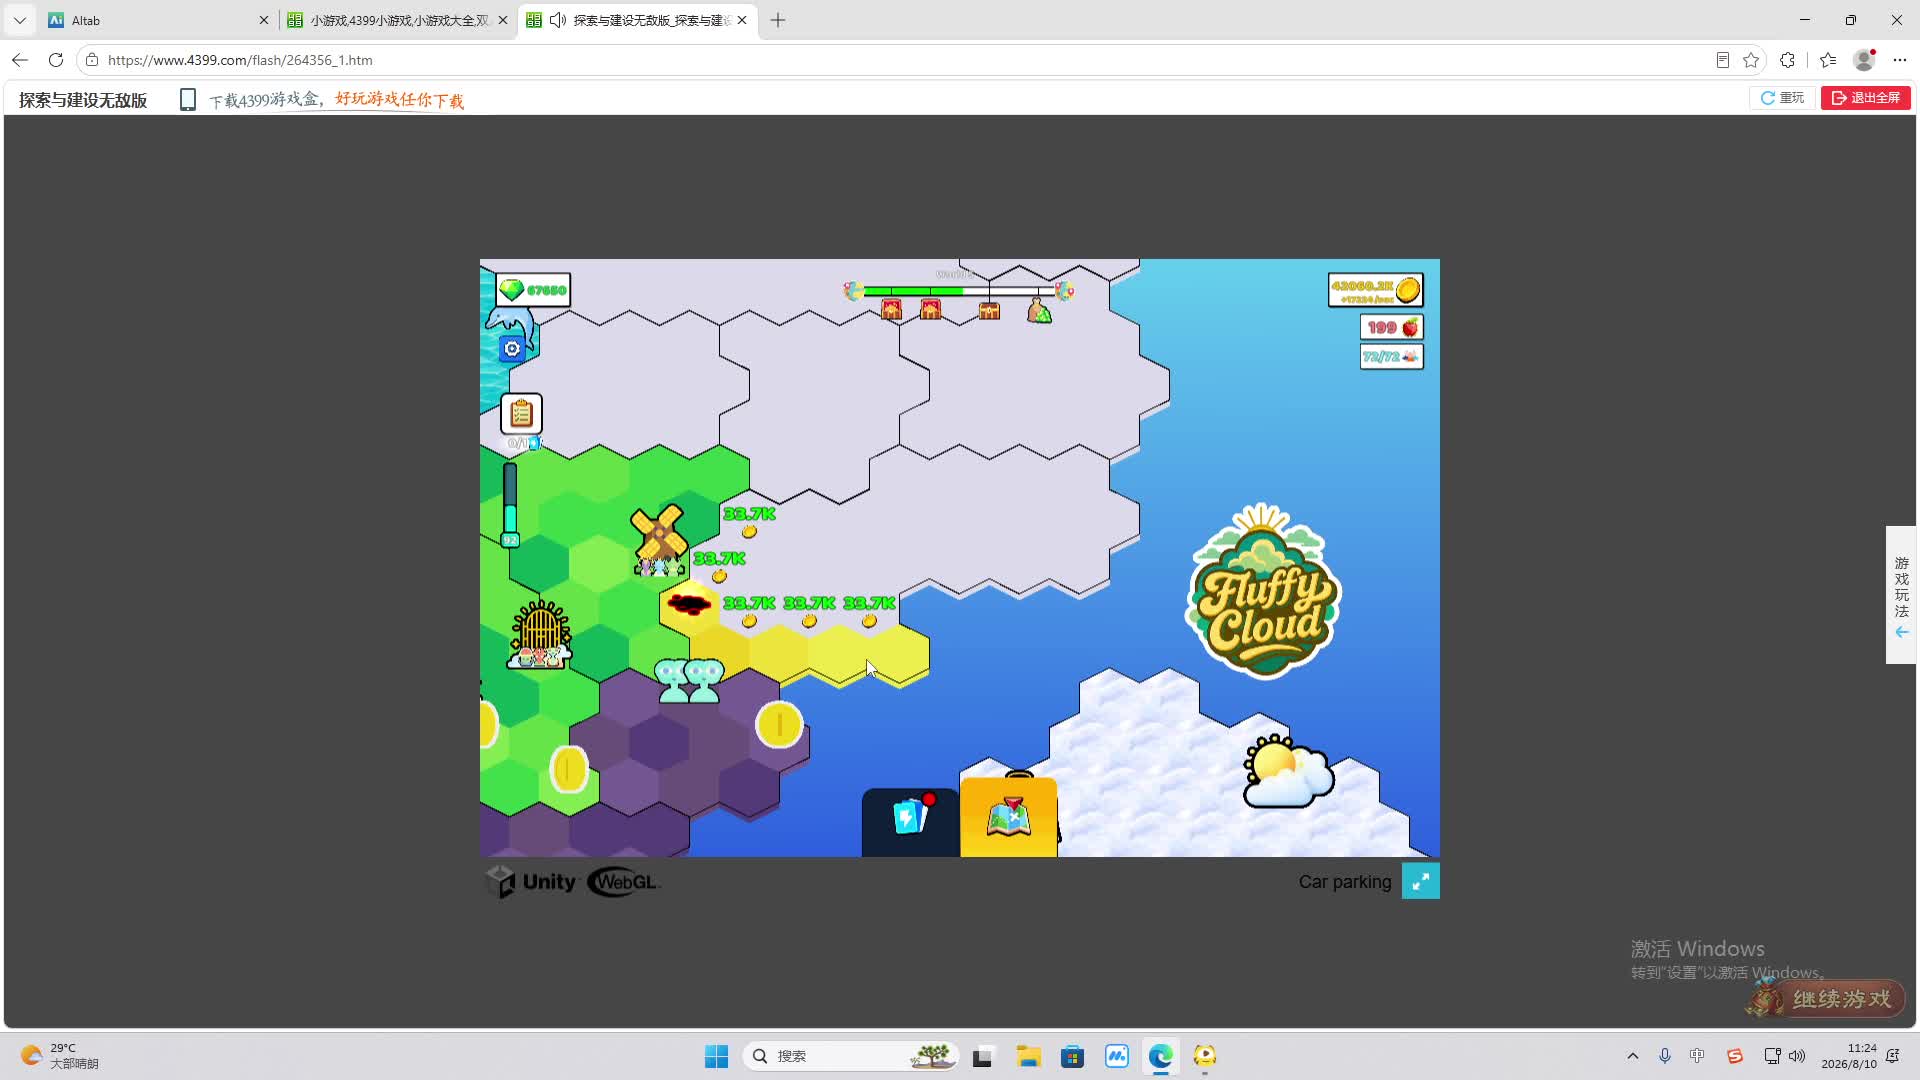Click the golden gate building
Screen dimensions: 1920x1080
(540, 634)
